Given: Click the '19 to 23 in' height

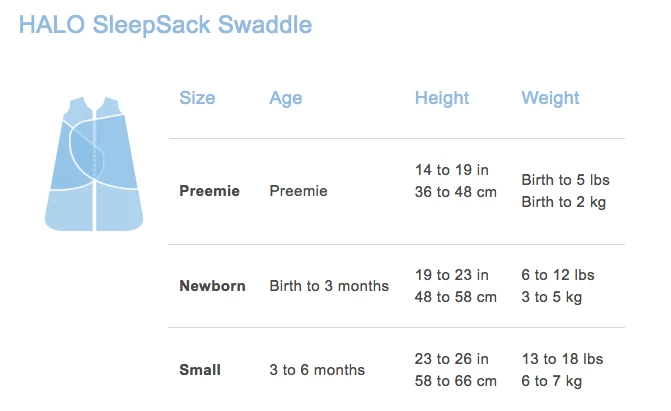Looking at the screenshot, I should point(451,275).
